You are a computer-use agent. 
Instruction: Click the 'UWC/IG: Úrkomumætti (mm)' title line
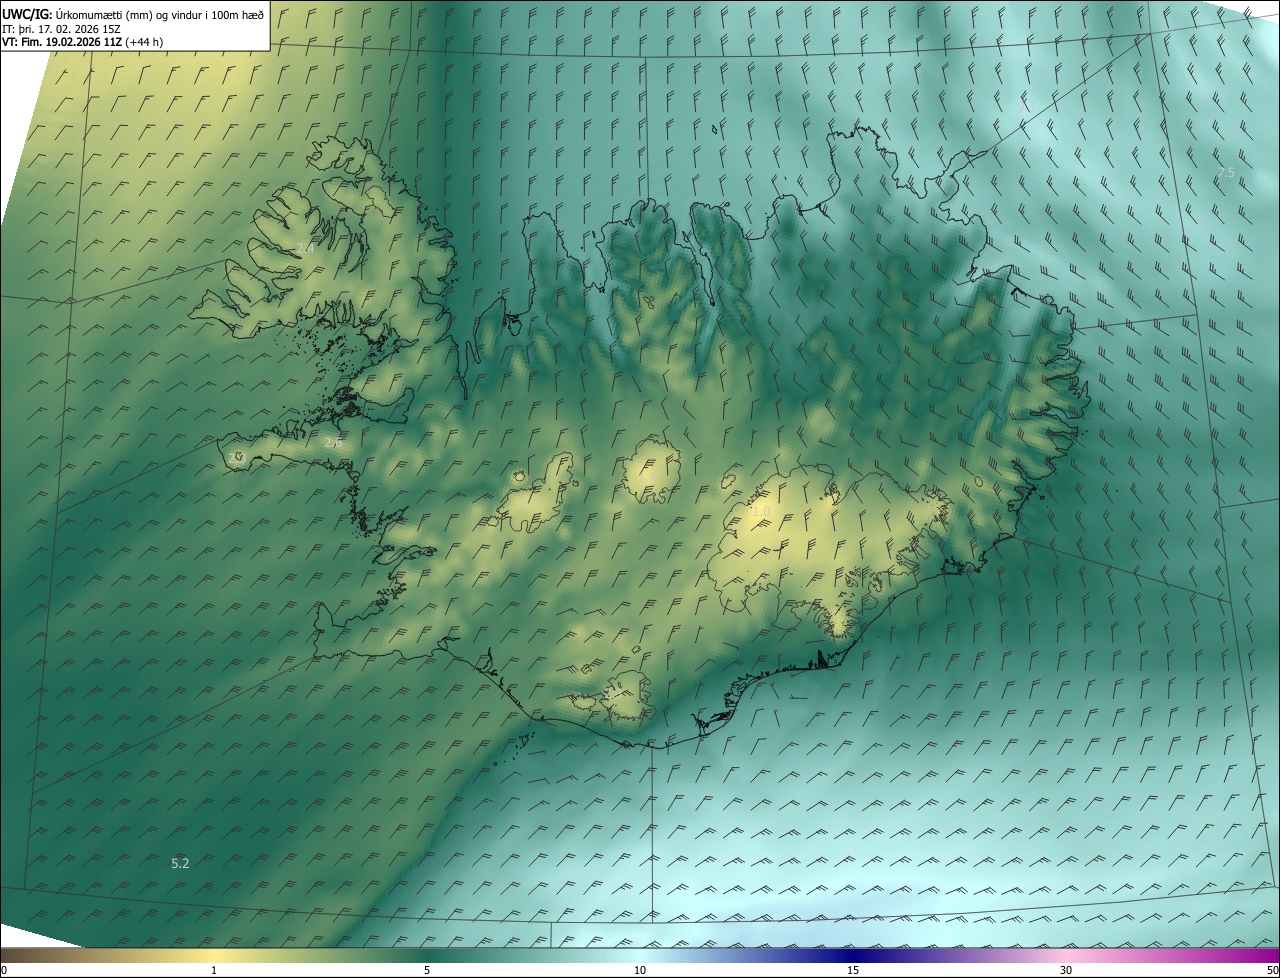click(133, 15)
